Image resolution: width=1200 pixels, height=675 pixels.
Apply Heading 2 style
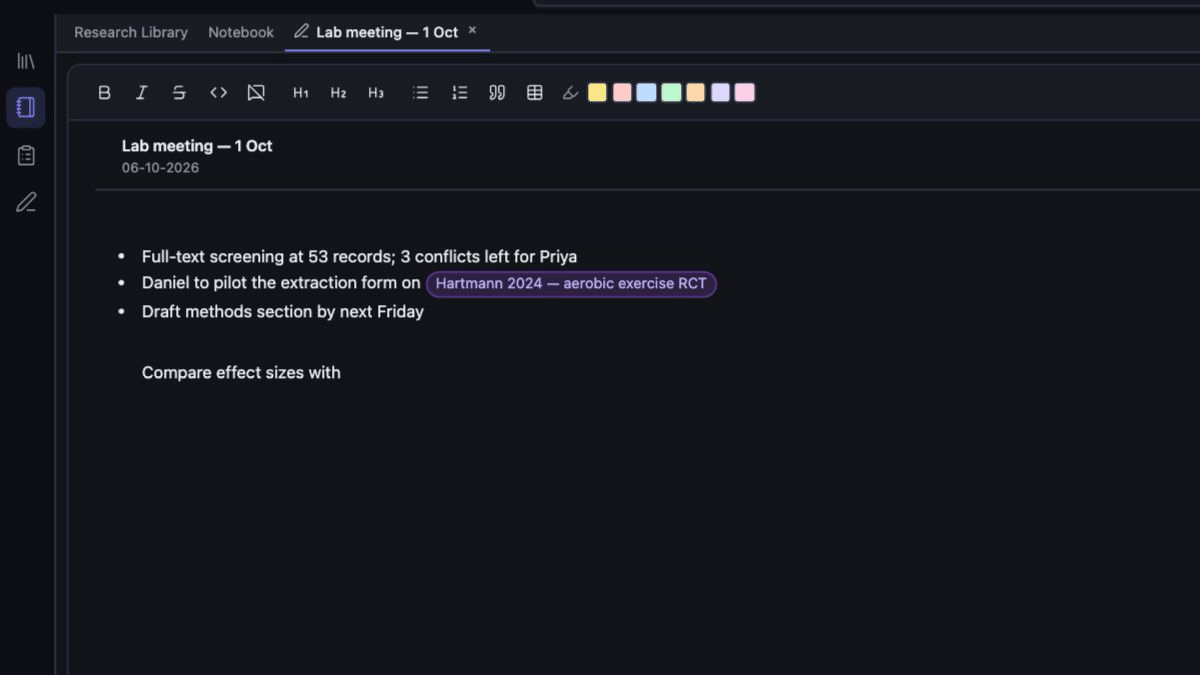pyautogui.click(x=338, y=93)
